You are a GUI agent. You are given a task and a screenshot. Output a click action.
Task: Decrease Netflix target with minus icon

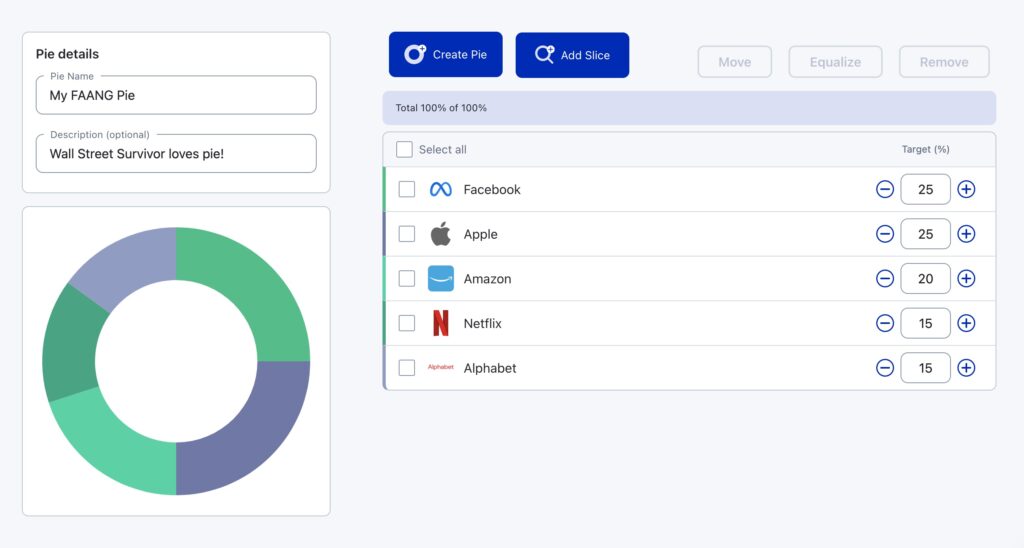(x=885, y=323)
